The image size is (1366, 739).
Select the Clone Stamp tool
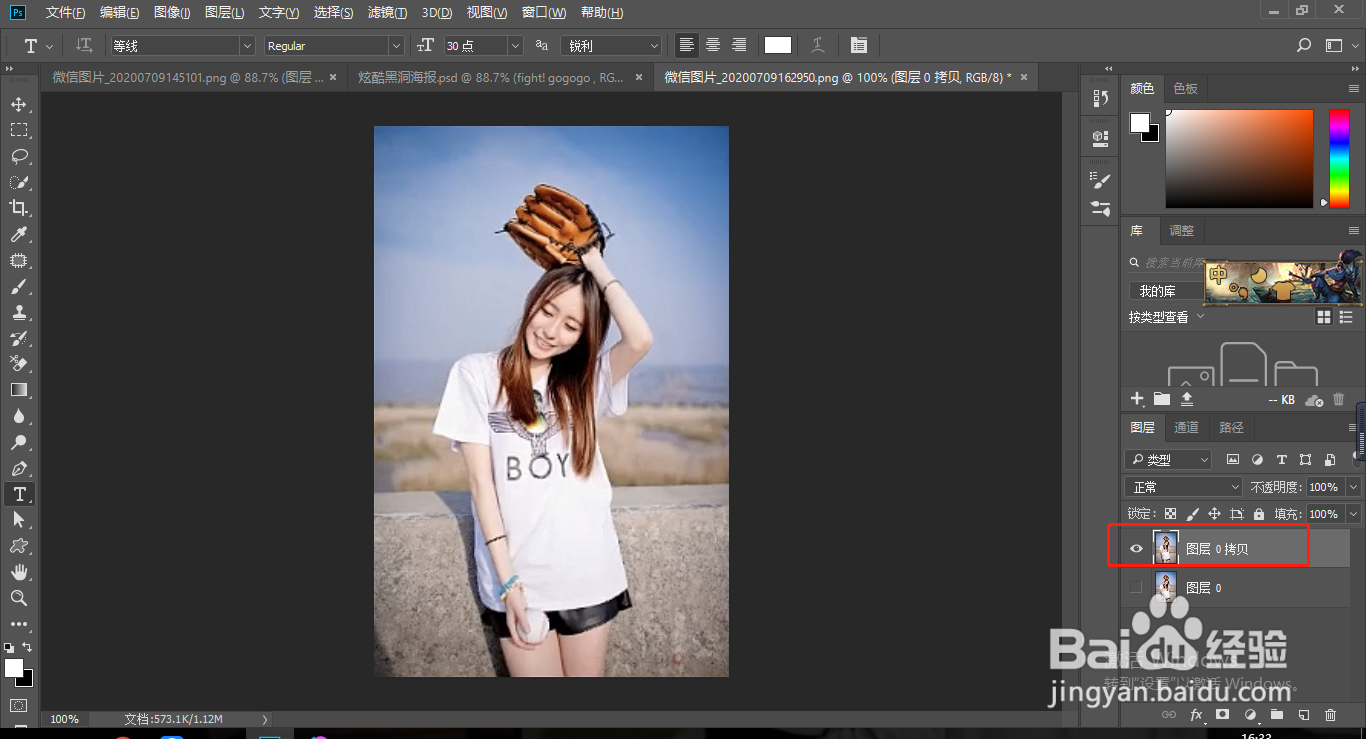pyautogui.click(x=19, y=312)
